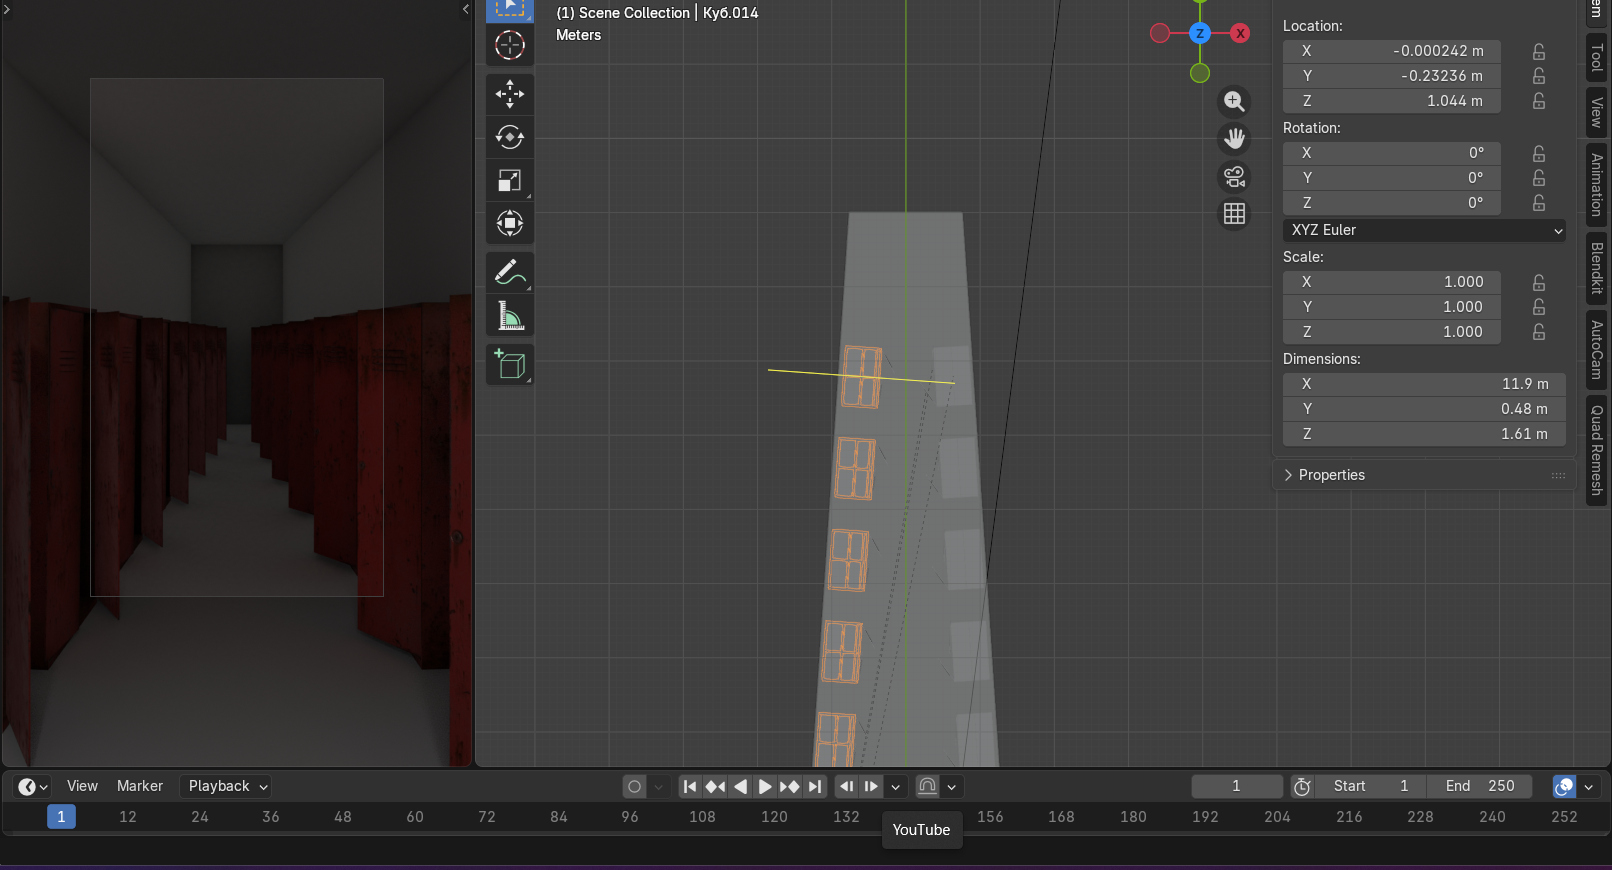Pick the Scale tool
Screen dimensions: 1612x870
[510, 180]
